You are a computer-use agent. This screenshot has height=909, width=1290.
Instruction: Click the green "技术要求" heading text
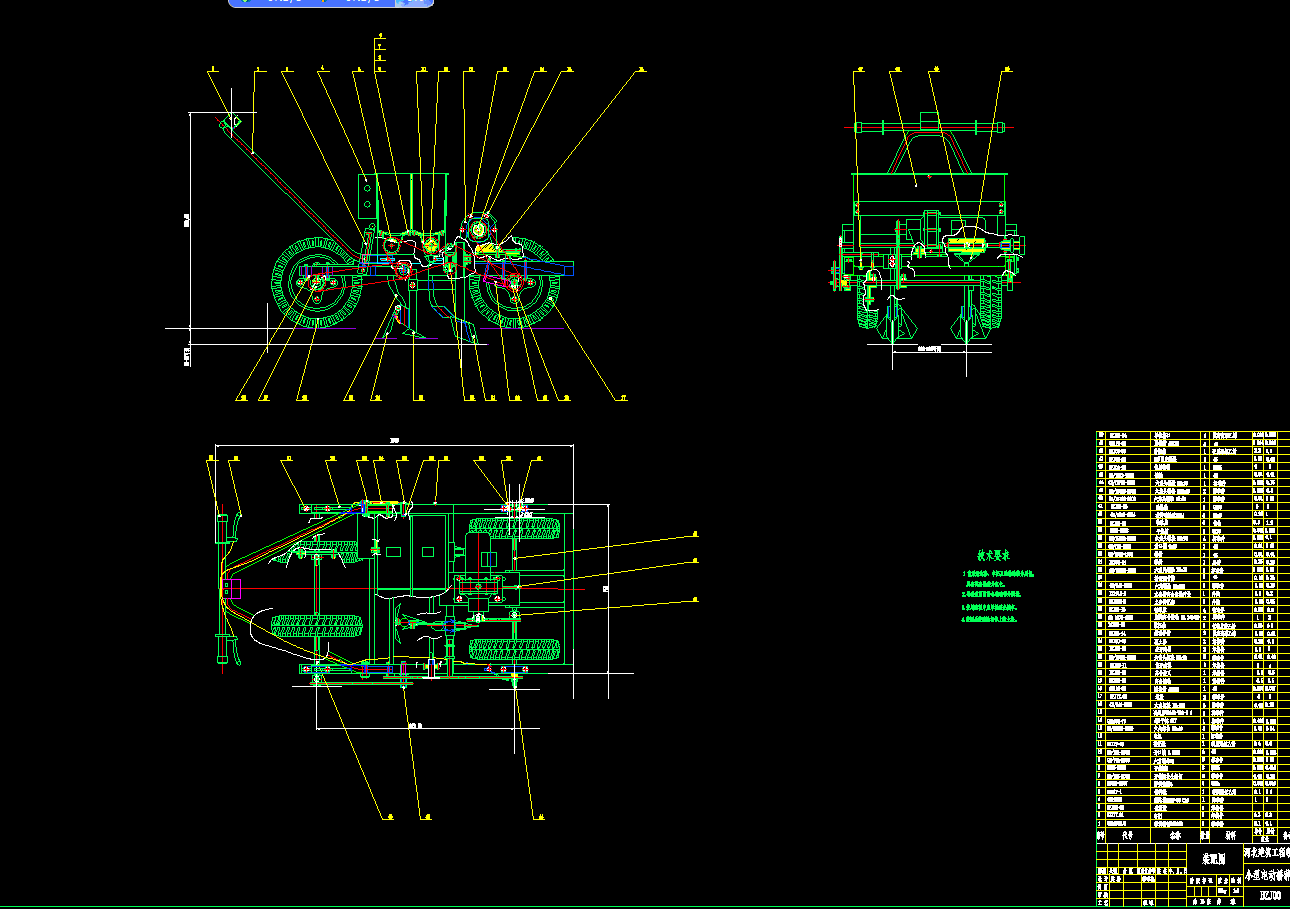pyautogui.click(x=994, y=555)
